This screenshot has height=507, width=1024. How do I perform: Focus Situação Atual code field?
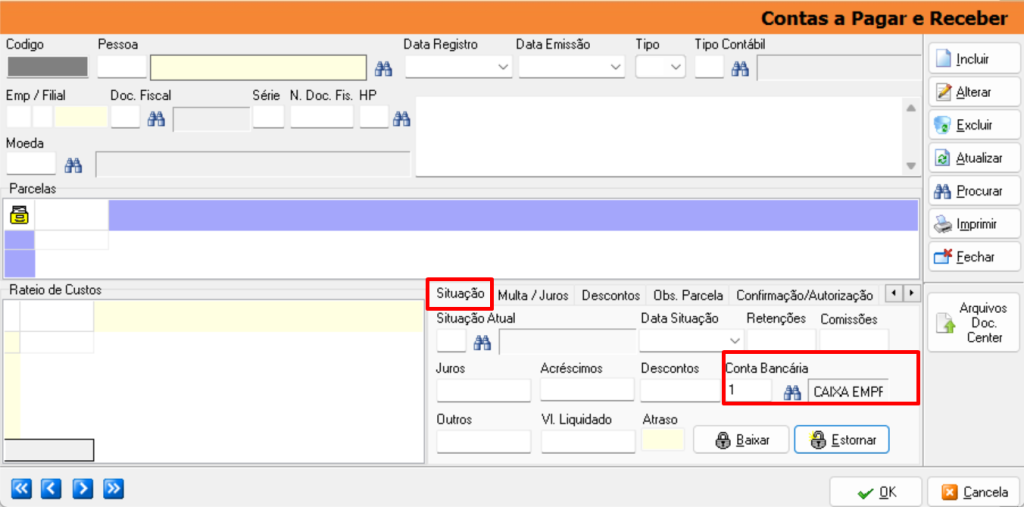(451, 341)
